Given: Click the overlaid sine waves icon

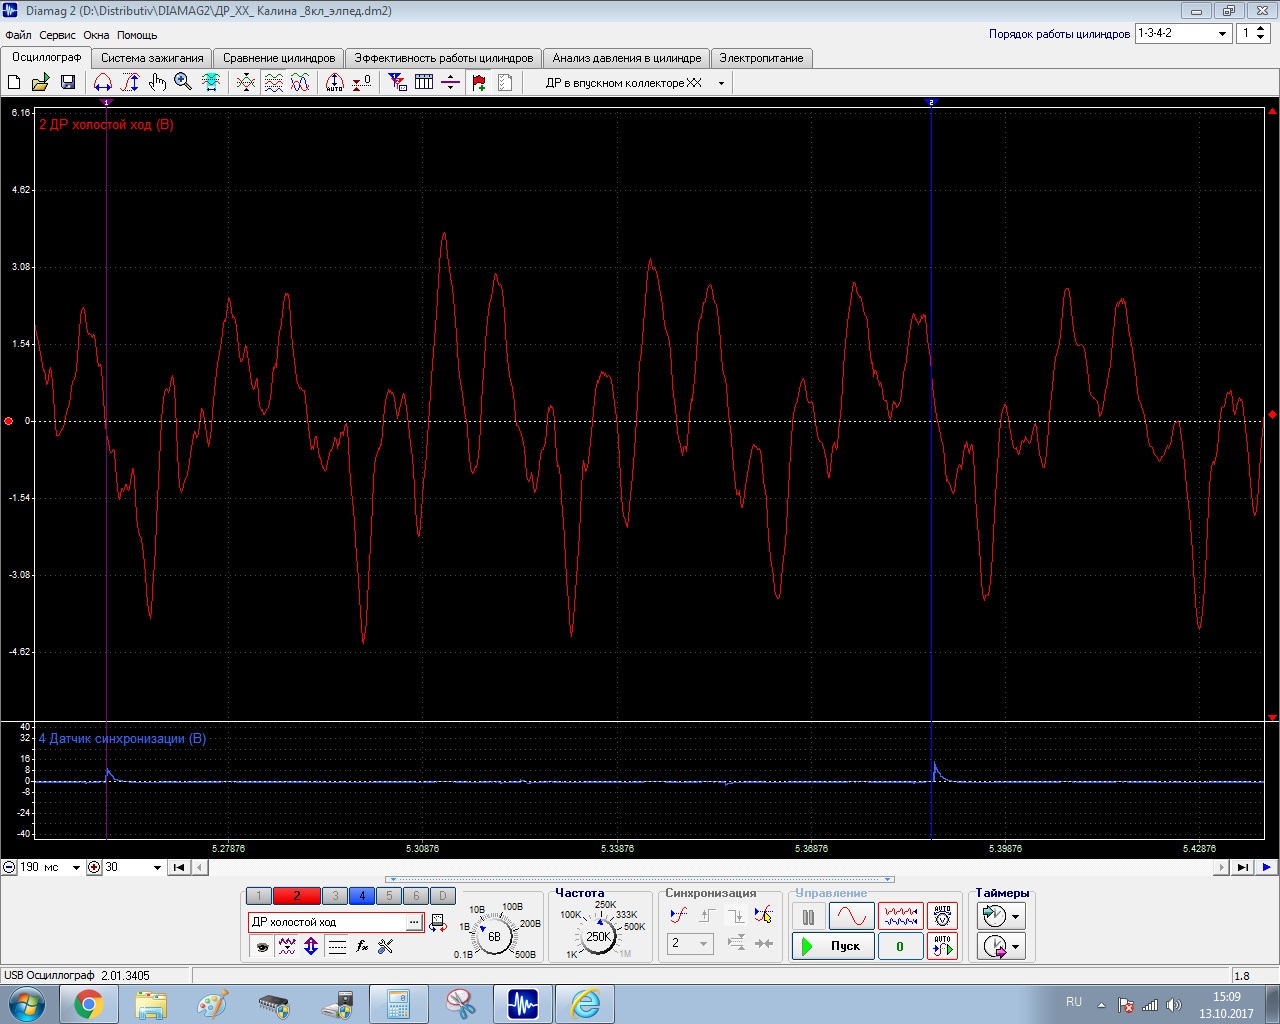Looking at the screenshot, I should (x=300, y=82).
